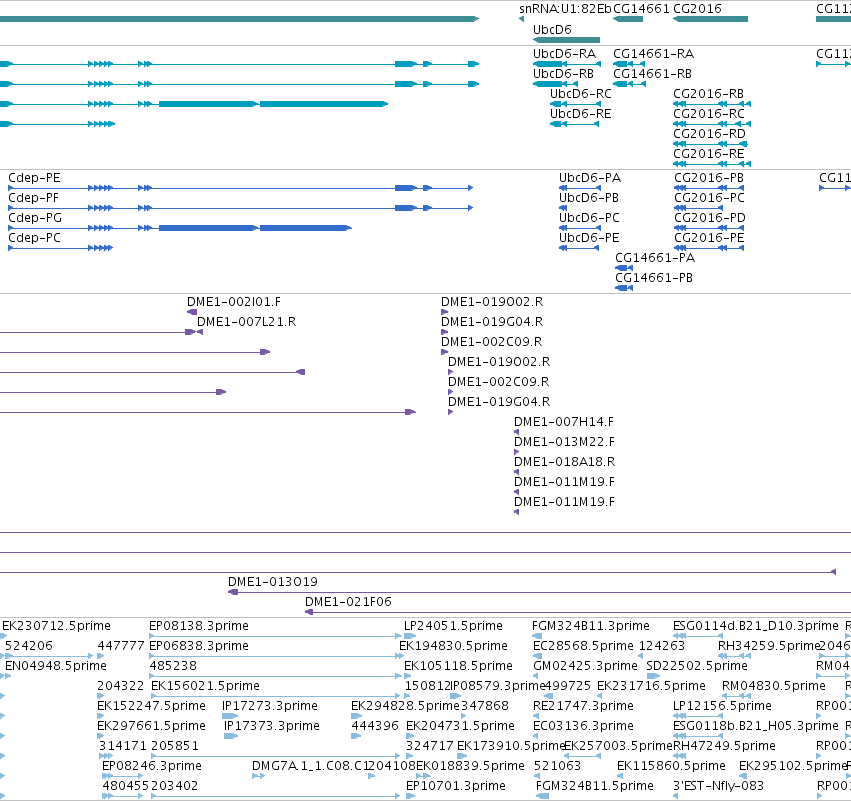Click the BAC end DME1-007L21.R
Image resolution: width=851 pixels, height=801 pixels.
[x=246, y=322]
